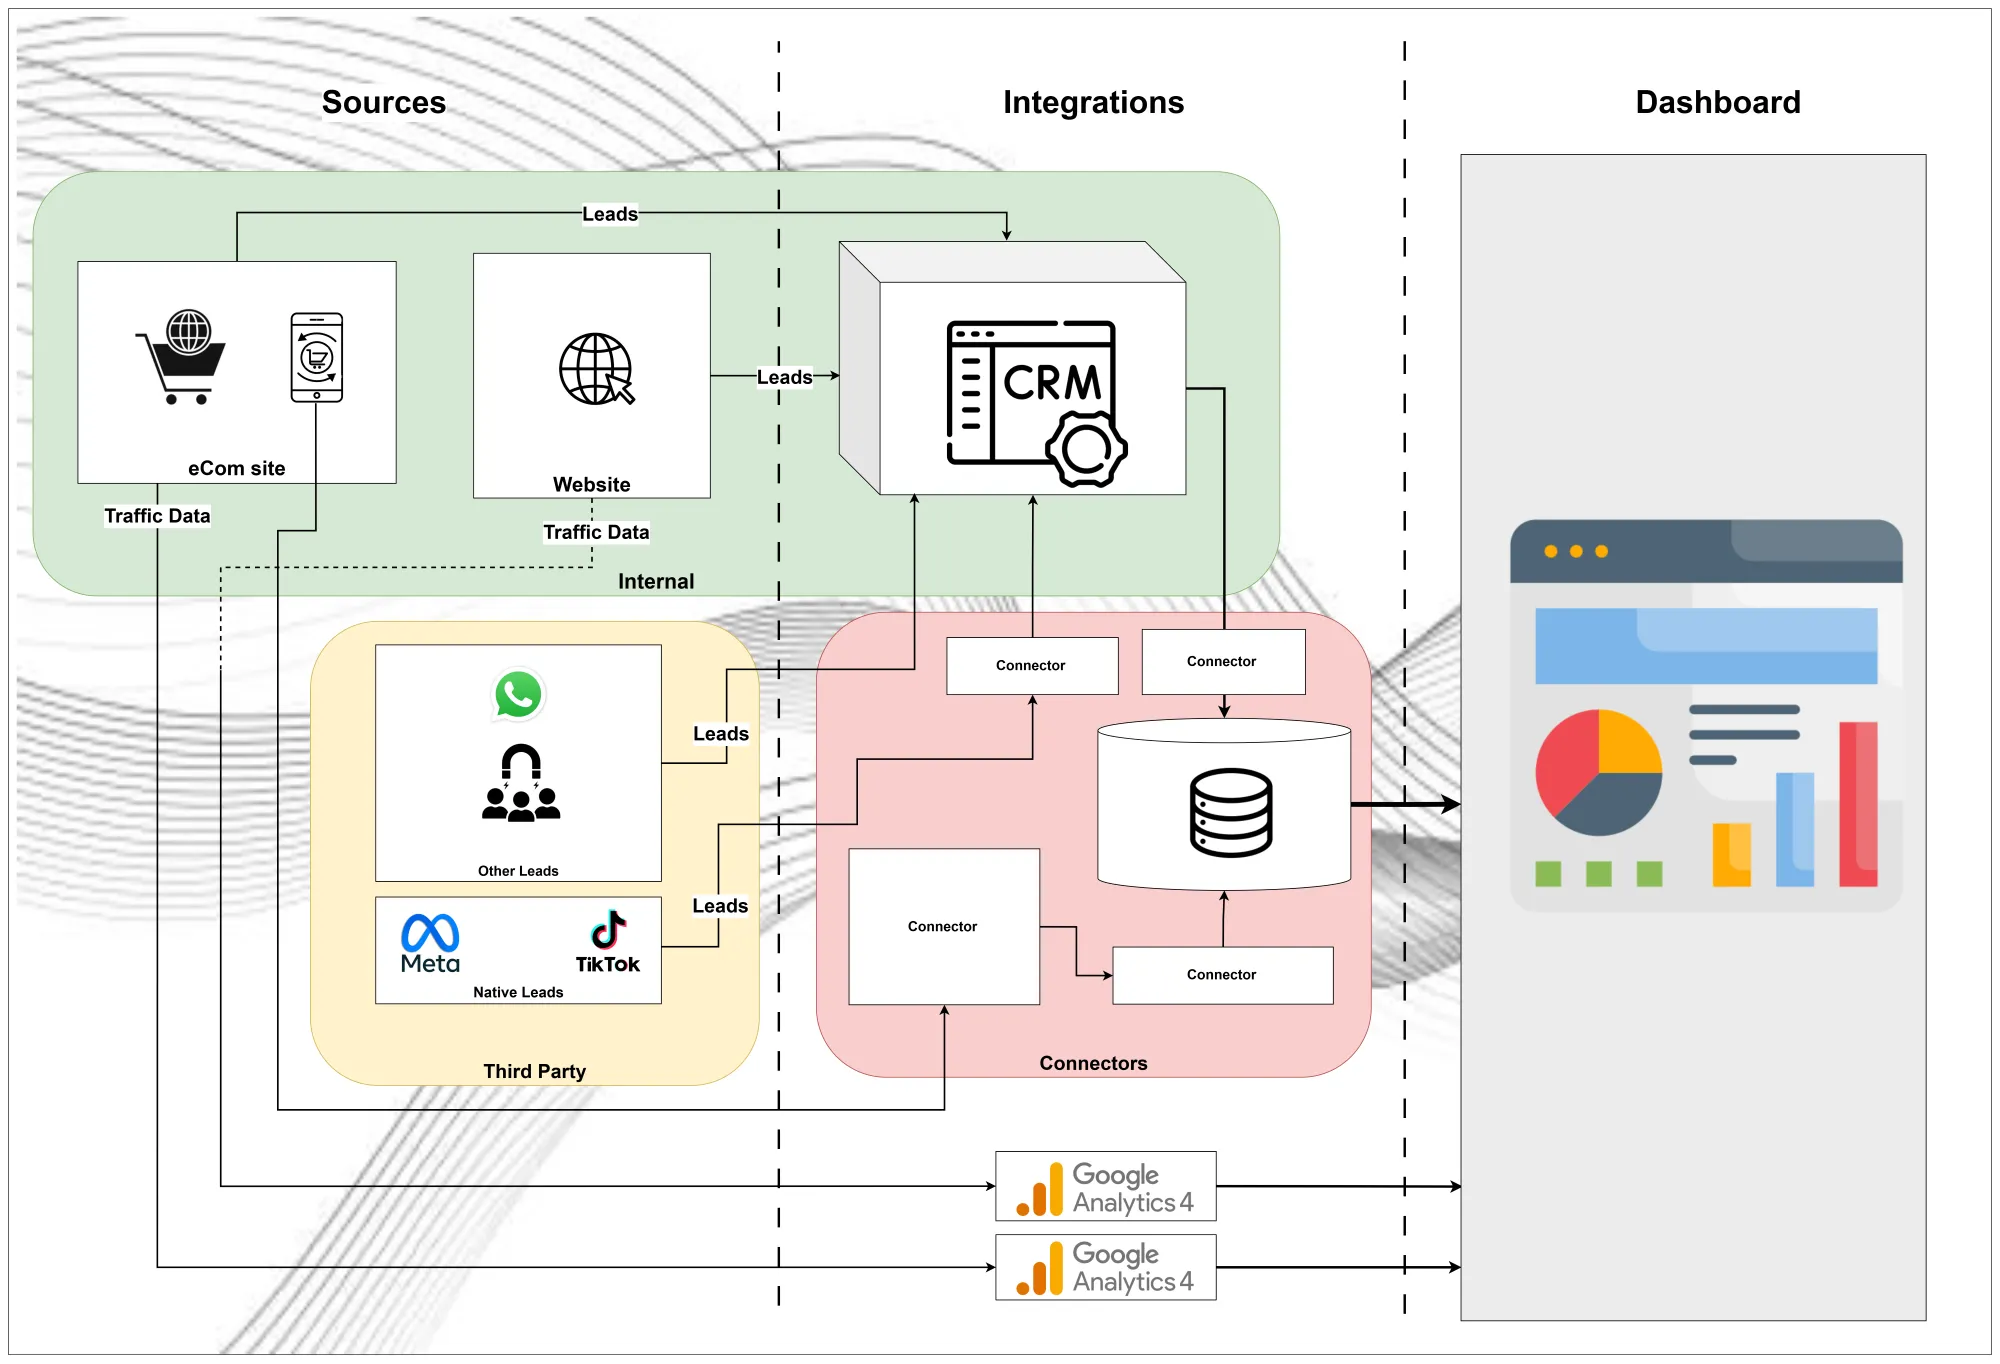Viewport: 2000px width, 1364px height.
Task: Click the lower Google Analytics 4 box
Action: [1105, 1267]
